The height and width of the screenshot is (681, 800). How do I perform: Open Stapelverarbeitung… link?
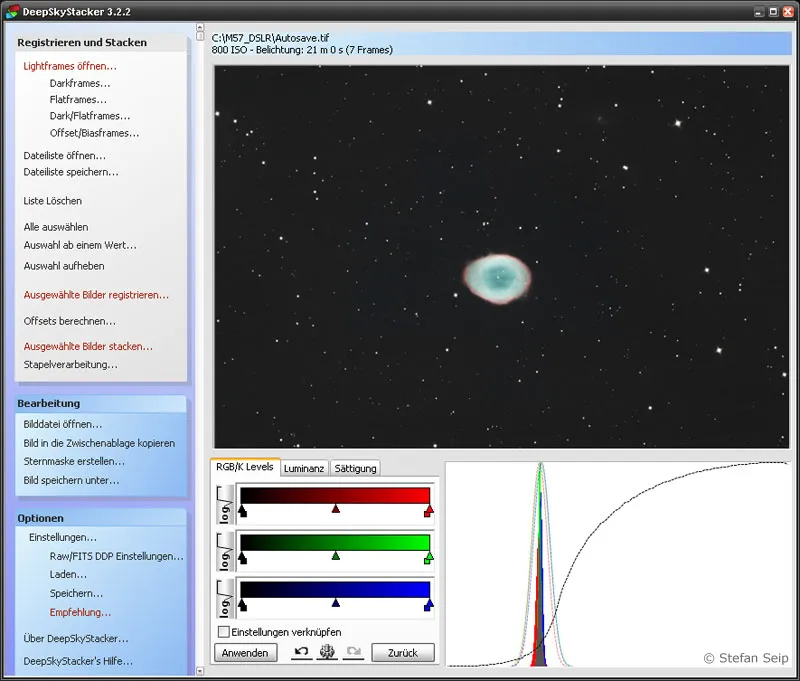(x=70, y=365)
